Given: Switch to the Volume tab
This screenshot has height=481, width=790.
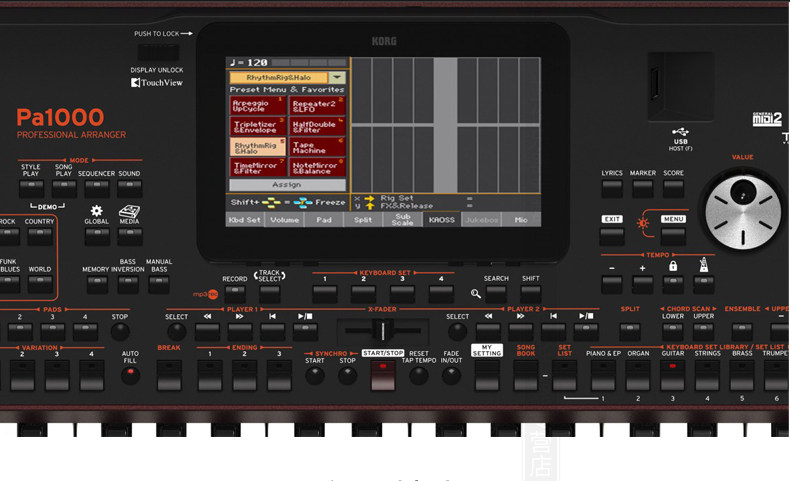Looking at the screenshot, I should click(x=284, y=220).
